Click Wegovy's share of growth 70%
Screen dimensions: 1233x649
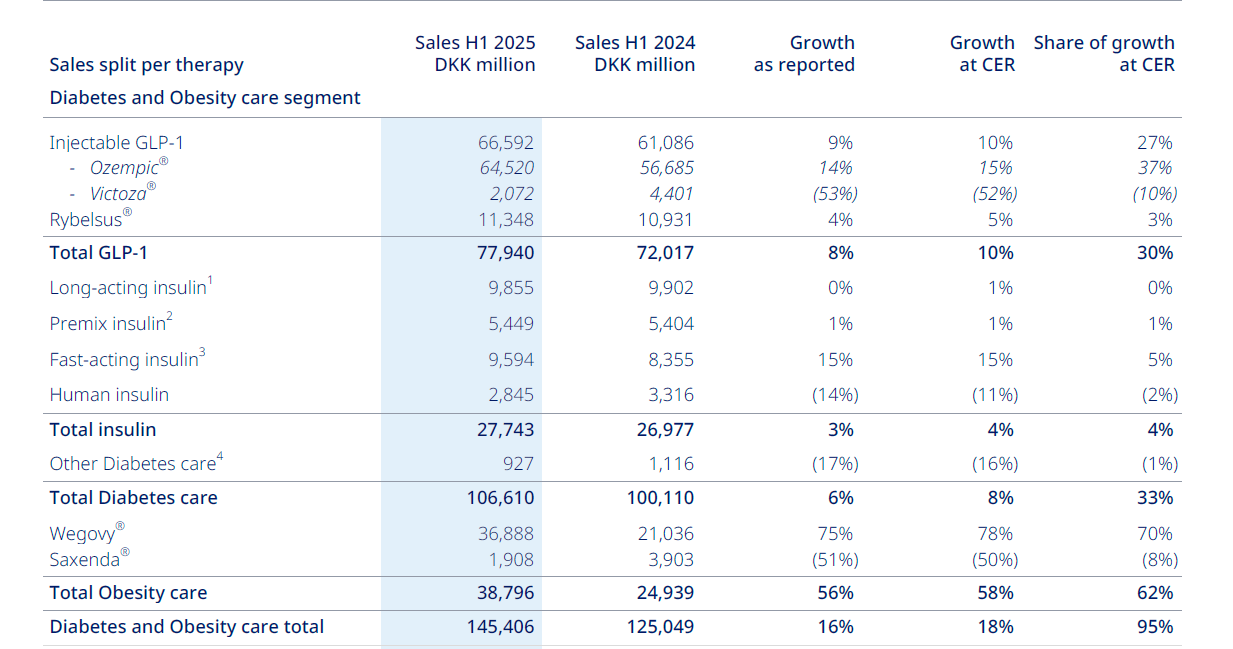click(1155, 535)
